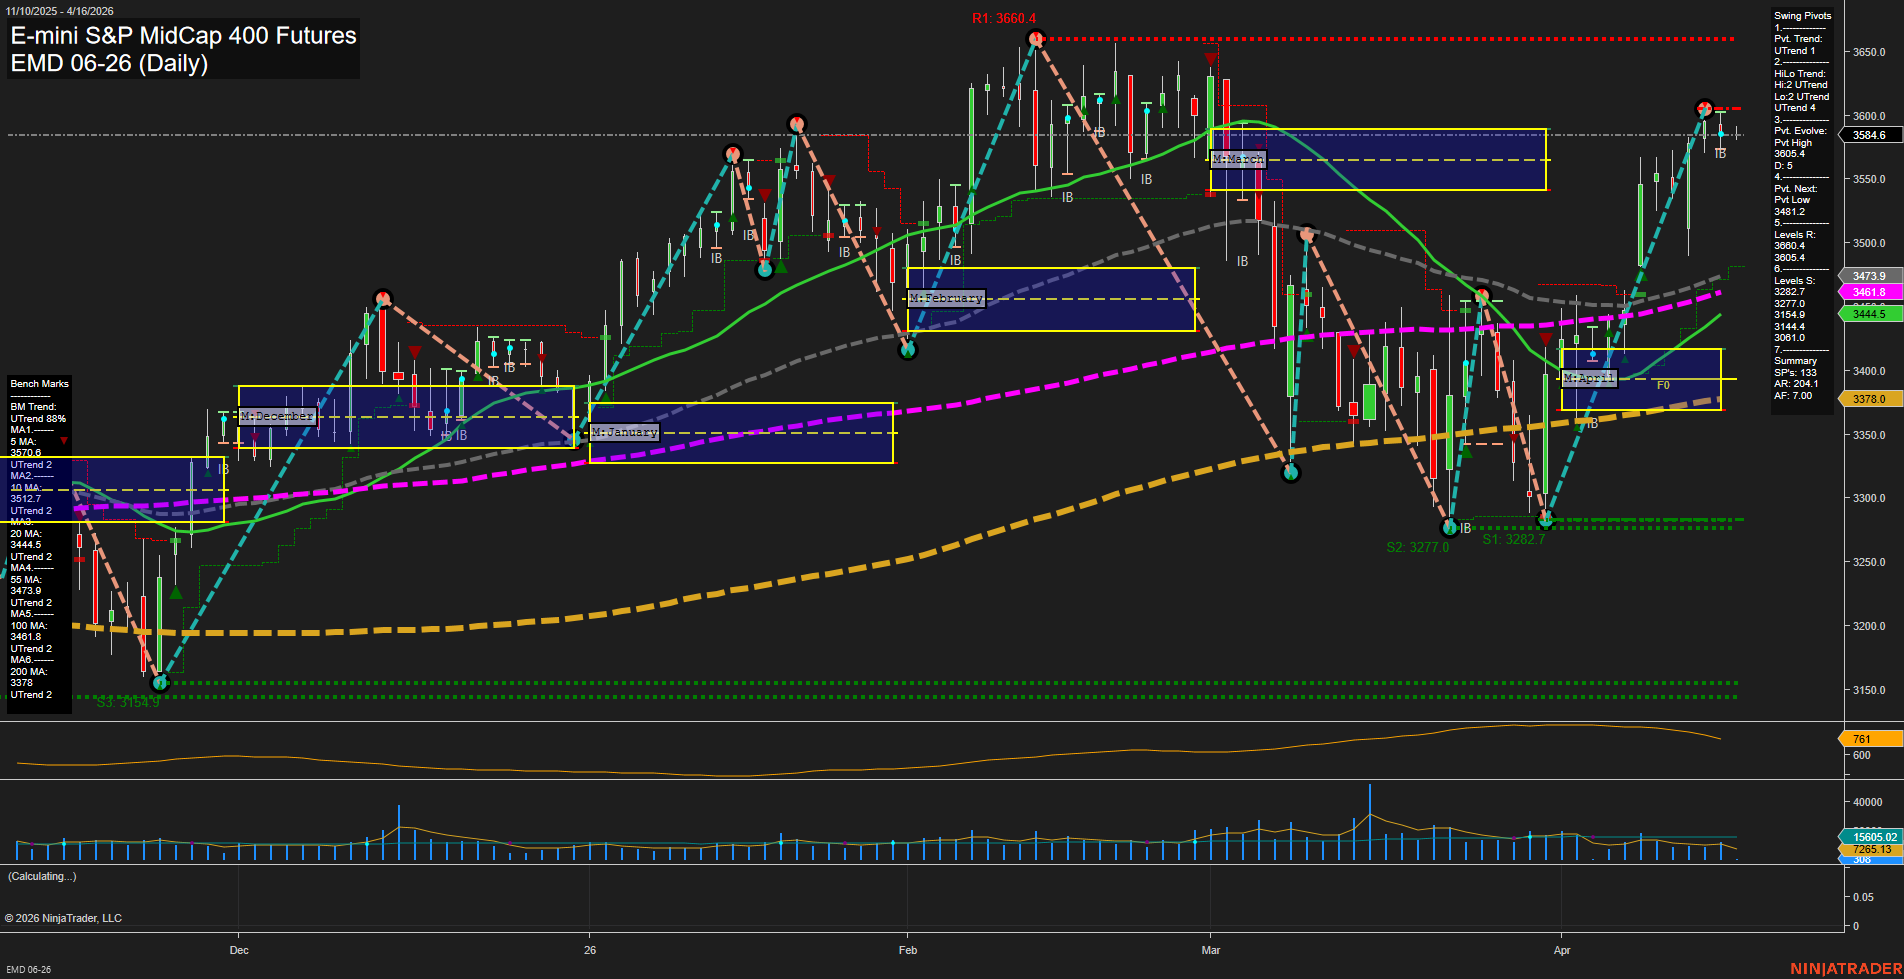Click the M:December monthly range label
This screenshot has height=979, width=1904.
277,416
